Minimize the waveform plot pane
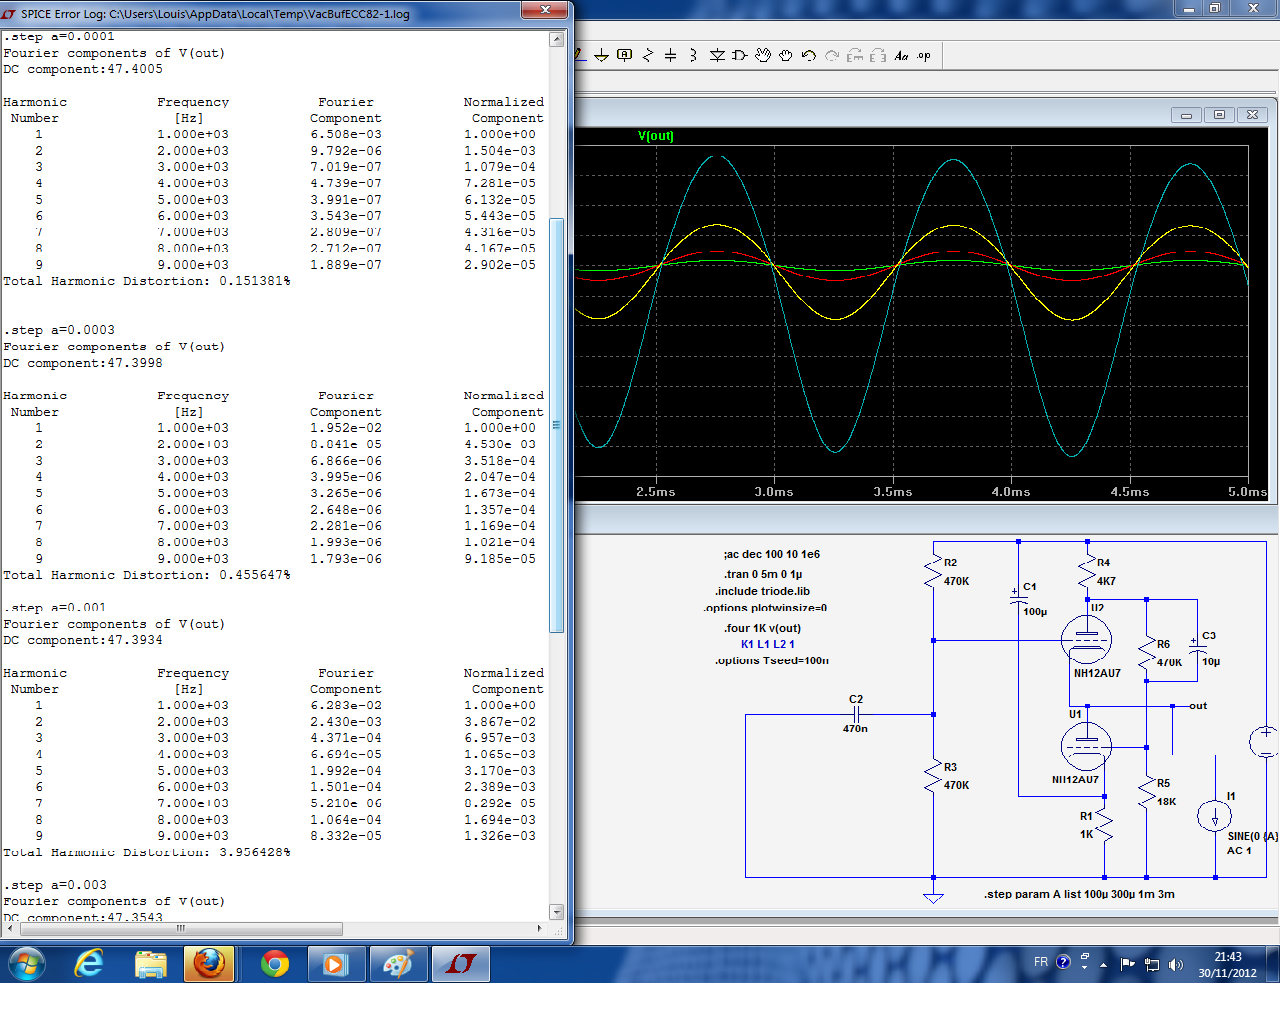1280x1024 pixels. (x=1186, y=115)
